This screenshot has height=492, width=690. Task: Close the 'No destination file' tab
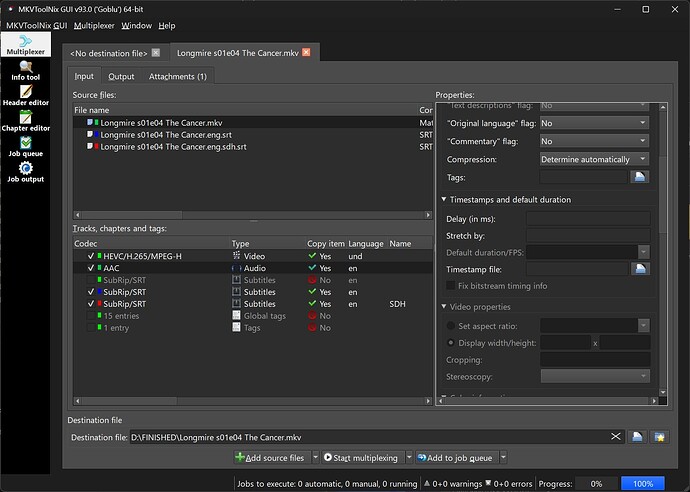[x=156, y=53]
